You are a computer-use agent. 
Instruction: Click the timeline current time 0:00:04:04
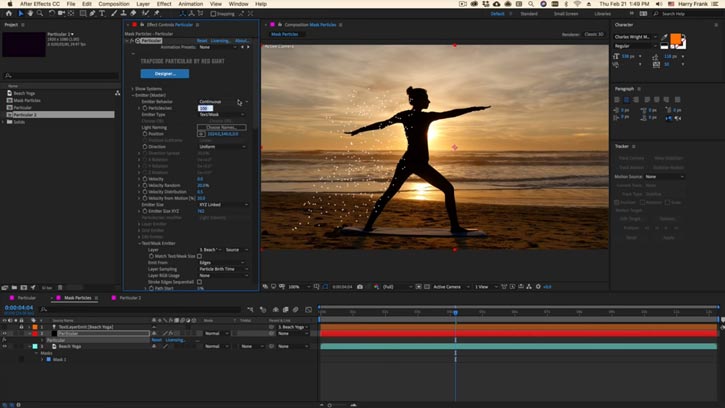pyautogui.click(x=19, y=308)
